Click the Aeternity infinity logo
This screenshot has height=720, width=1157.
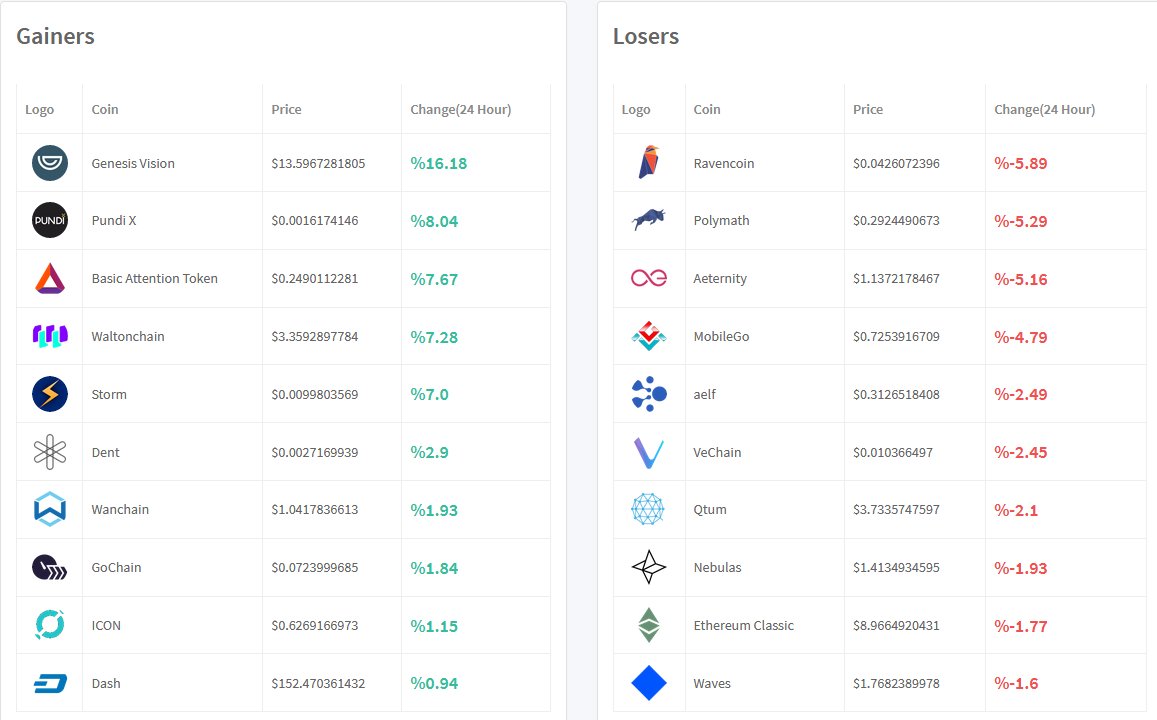pyautogui.click(x=649, y=277)
